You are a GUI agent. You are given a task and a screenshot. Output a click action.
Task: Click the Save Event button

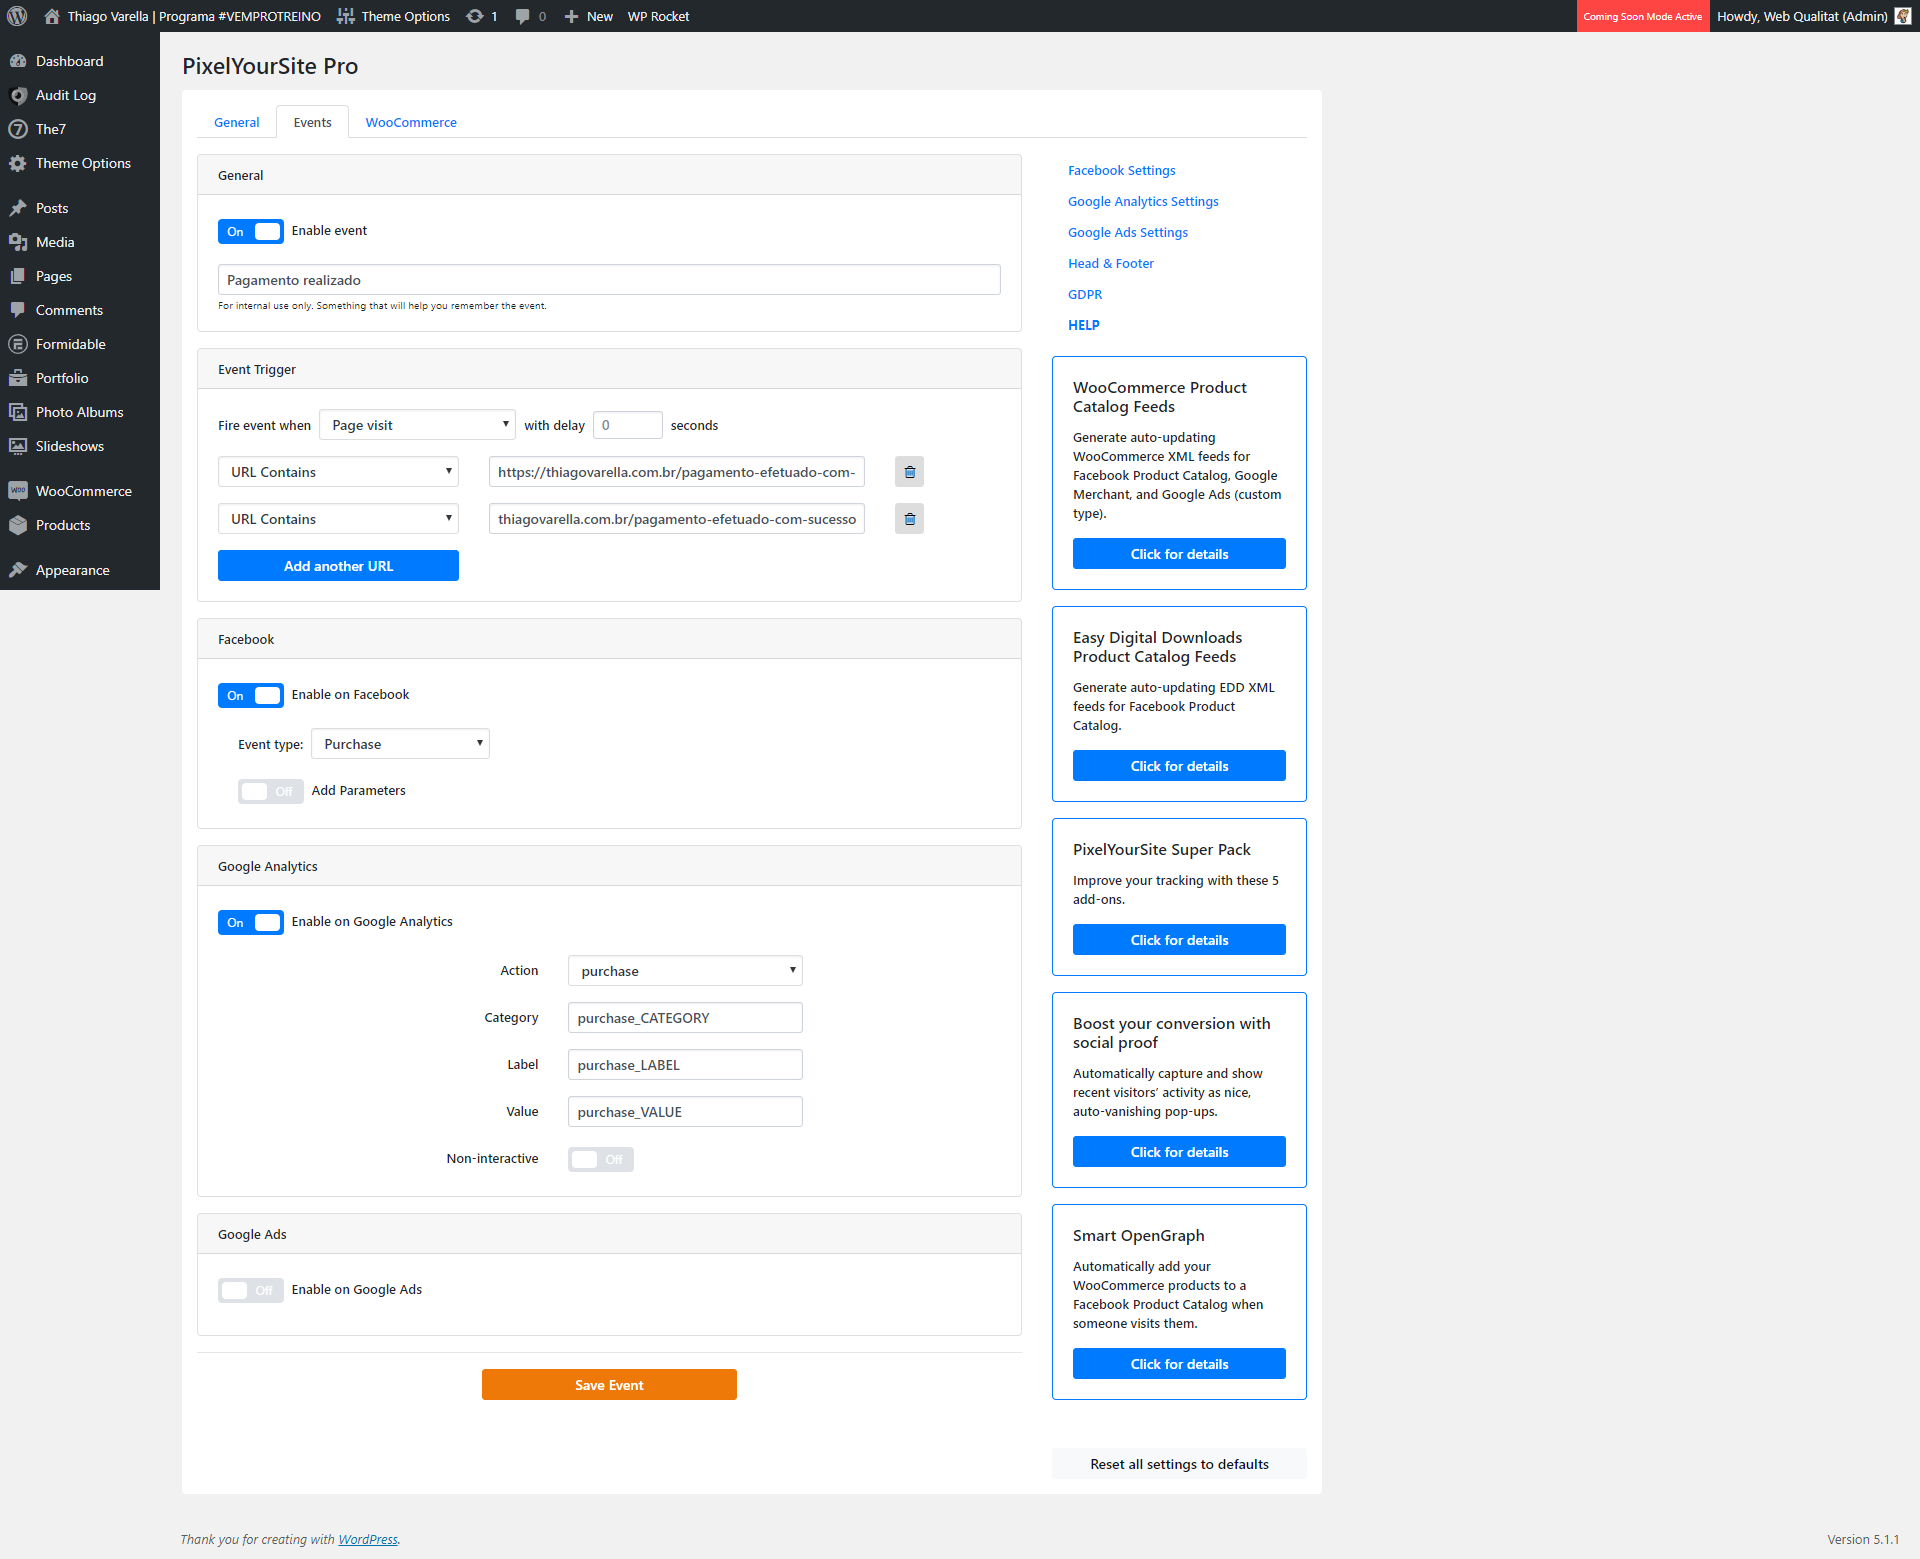[609, 1385]
